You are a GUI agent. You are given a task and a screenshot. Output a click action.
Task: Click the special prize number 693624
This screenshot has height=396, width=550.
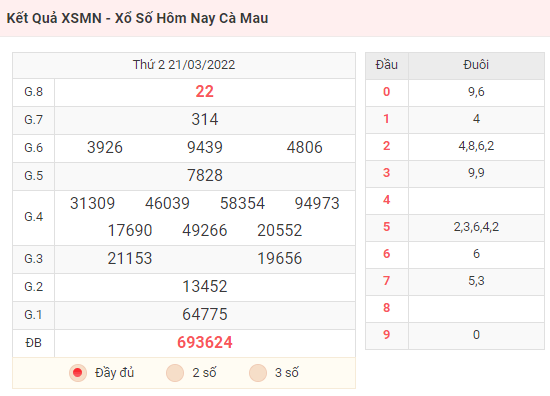click(205, 342)
